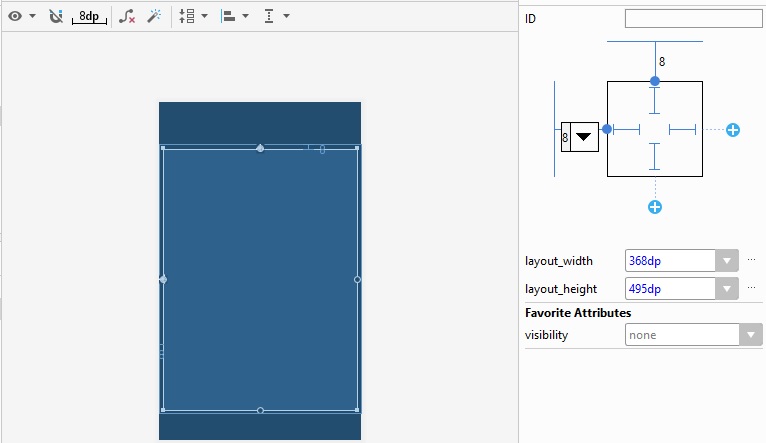Click the ID text field
Screen dimensions: 766x443
coord(693,18)
